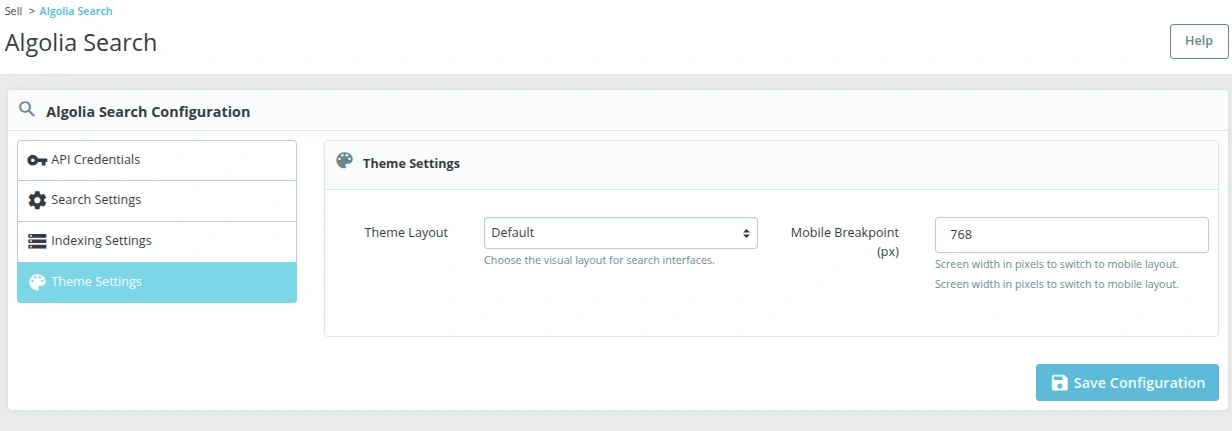1232x431 pixels.
Task: Click the Theme Layout label
Action: (x=406, y=233)
